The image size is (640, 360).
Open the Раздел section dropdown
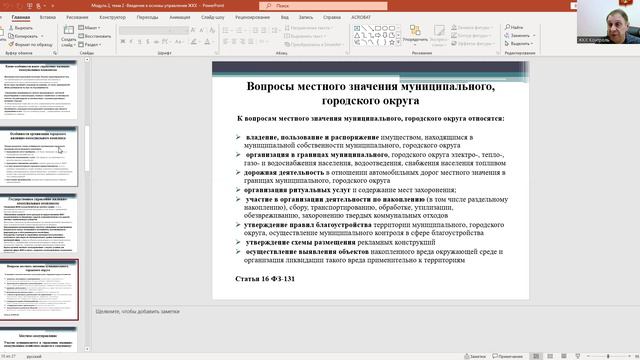(90, 44)
